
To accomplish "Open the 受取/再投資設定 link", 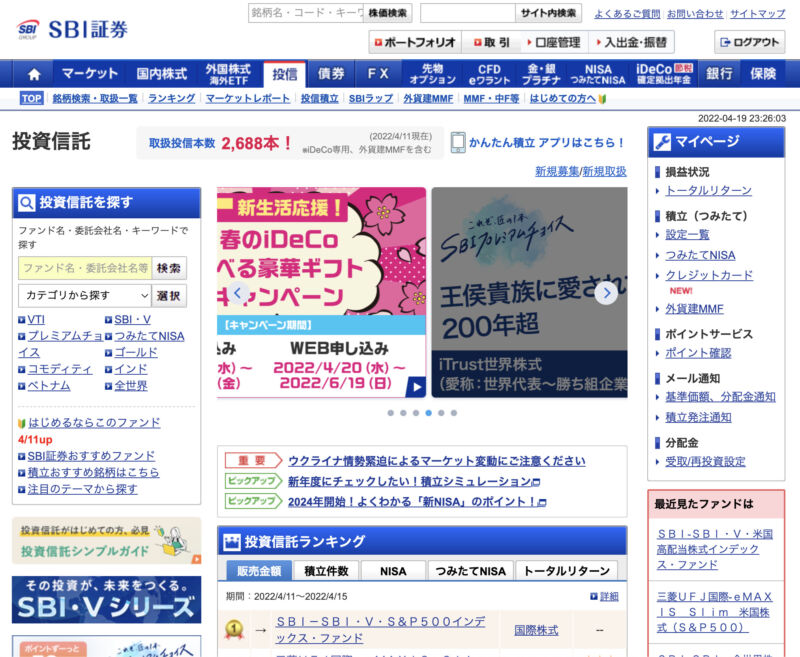I will 705,462.
